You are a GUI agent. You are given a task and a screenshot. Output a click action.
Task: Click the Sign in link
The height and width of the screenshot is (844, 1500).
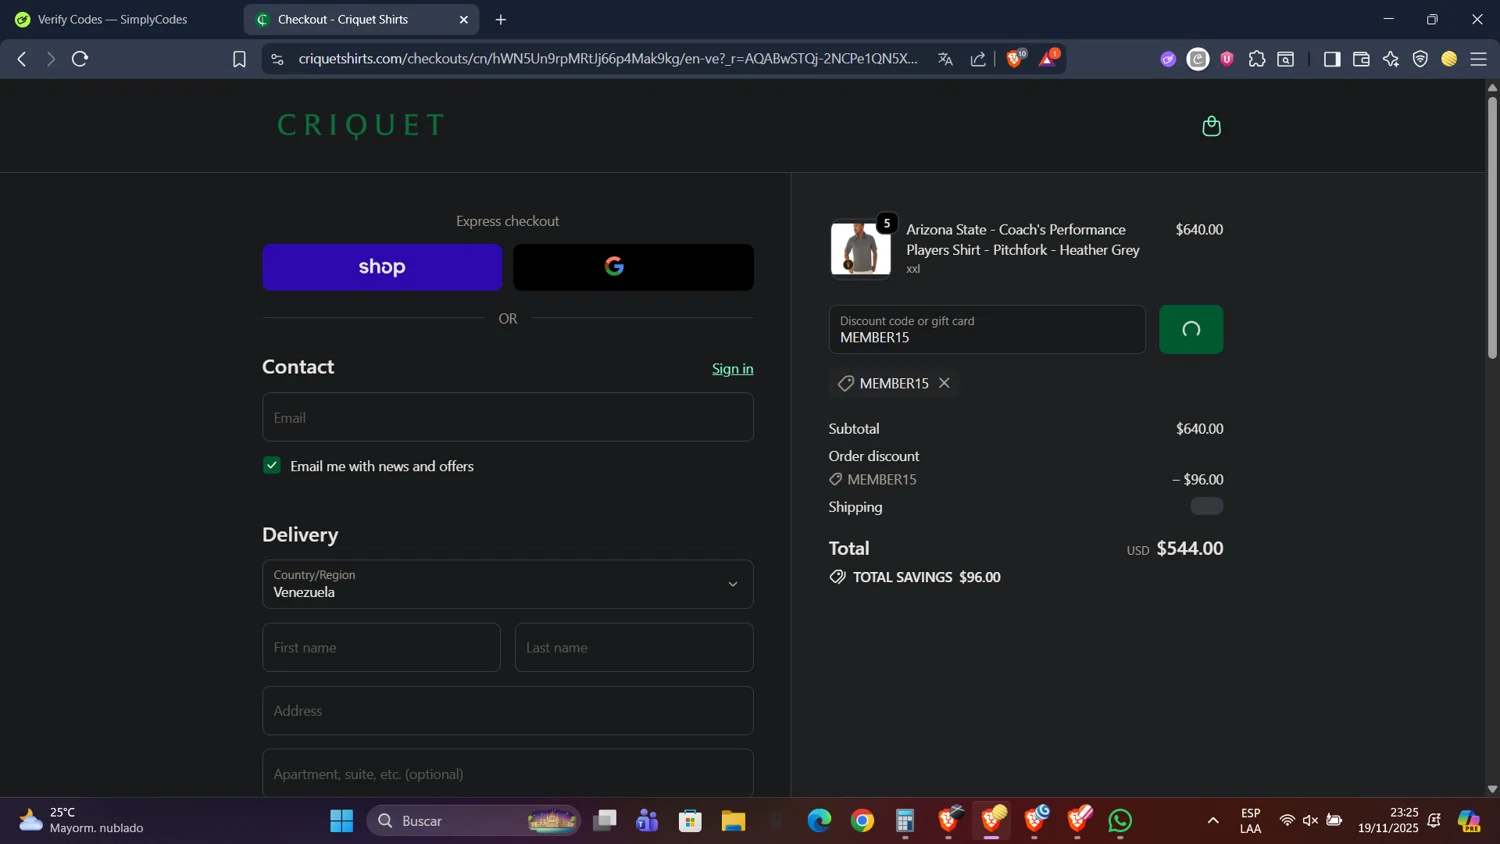(x=732, y=369)
